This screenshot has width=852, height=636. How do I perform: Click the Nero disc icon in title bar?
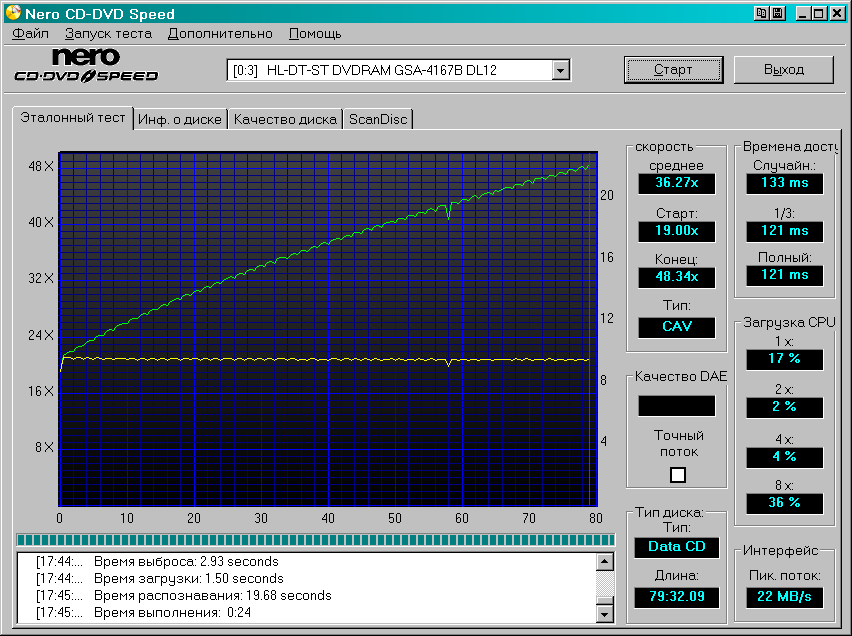pyautogui.click(x=13, y=14)
